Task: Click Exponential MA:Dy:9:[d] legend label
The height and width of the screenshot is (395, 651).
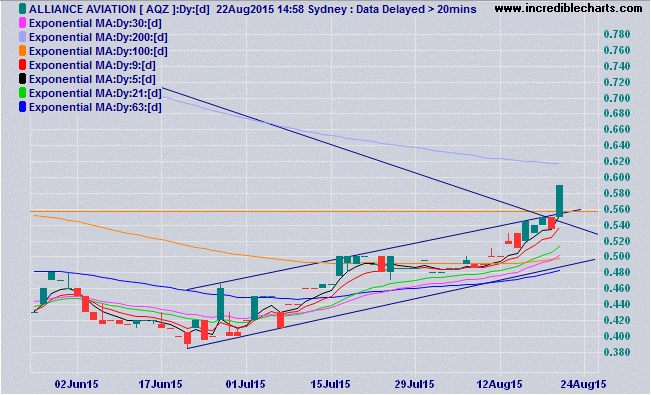Action: pyautogui.click(x=92, y=65)
